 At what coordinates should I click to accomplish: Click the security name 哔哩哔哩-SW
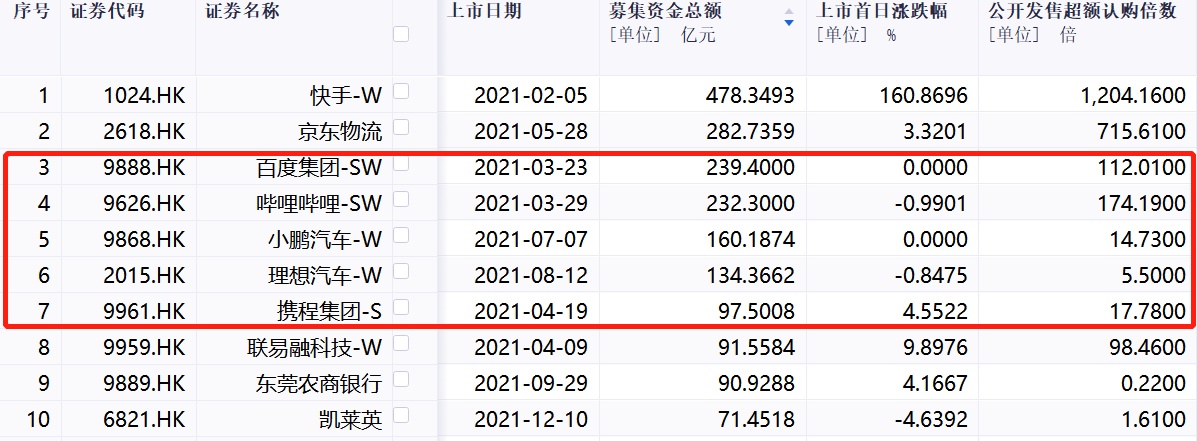(319, 204)
